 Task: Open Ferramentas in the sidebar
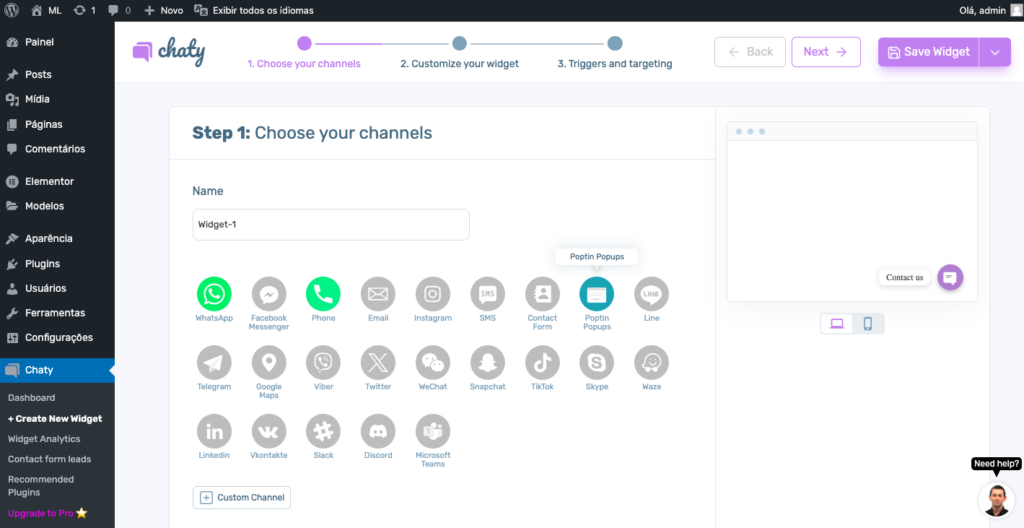pyautogui.click(x=57, y=313)
